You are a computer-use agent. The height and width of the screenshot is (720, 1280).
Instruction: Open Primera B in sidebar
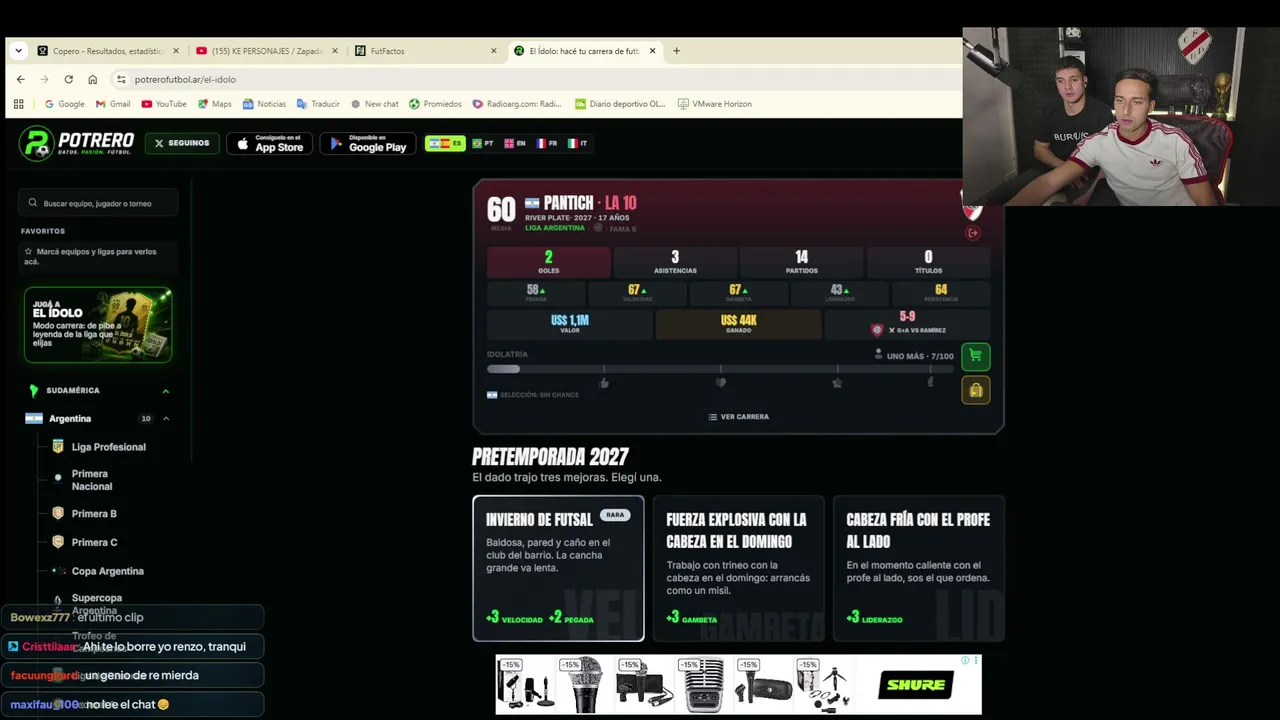click(x=94, y=514)
